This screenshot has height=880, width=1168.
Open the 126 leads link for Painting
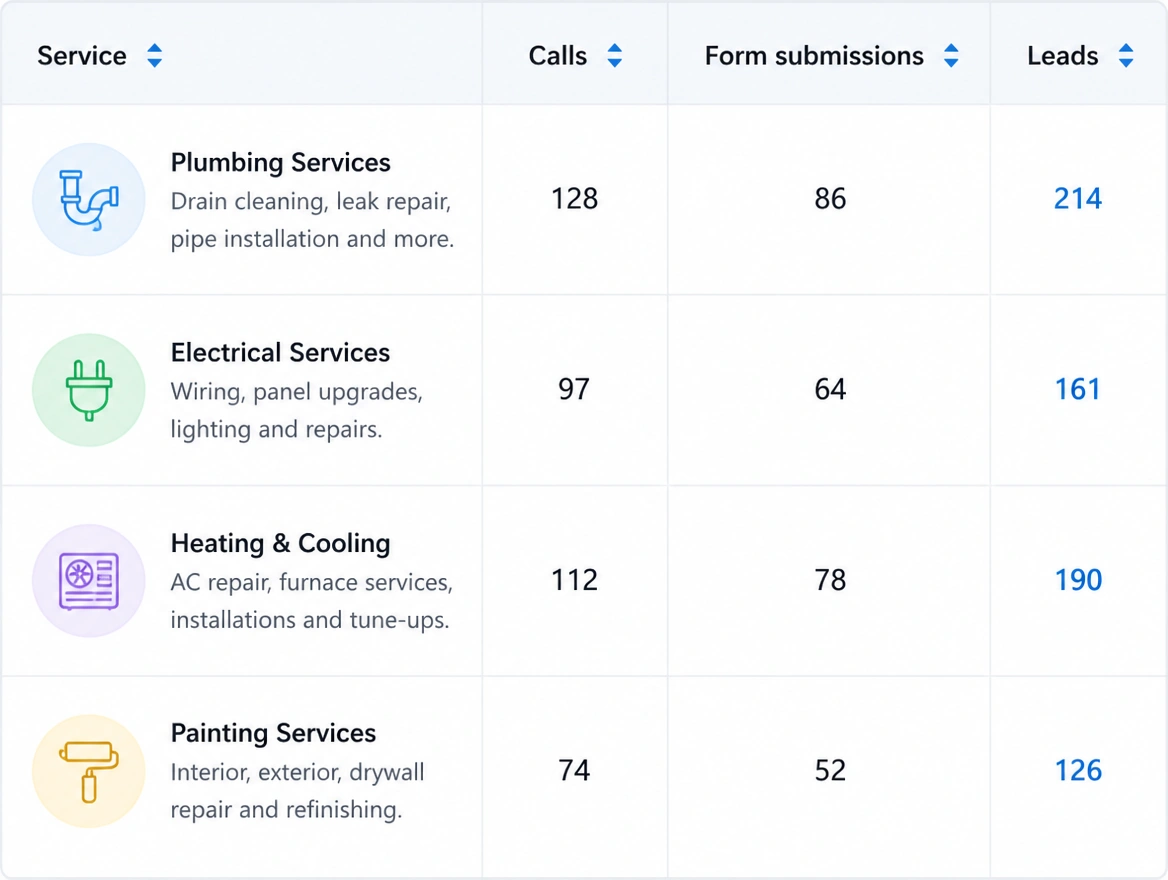pyautogui.click(x=1078, y=770)
